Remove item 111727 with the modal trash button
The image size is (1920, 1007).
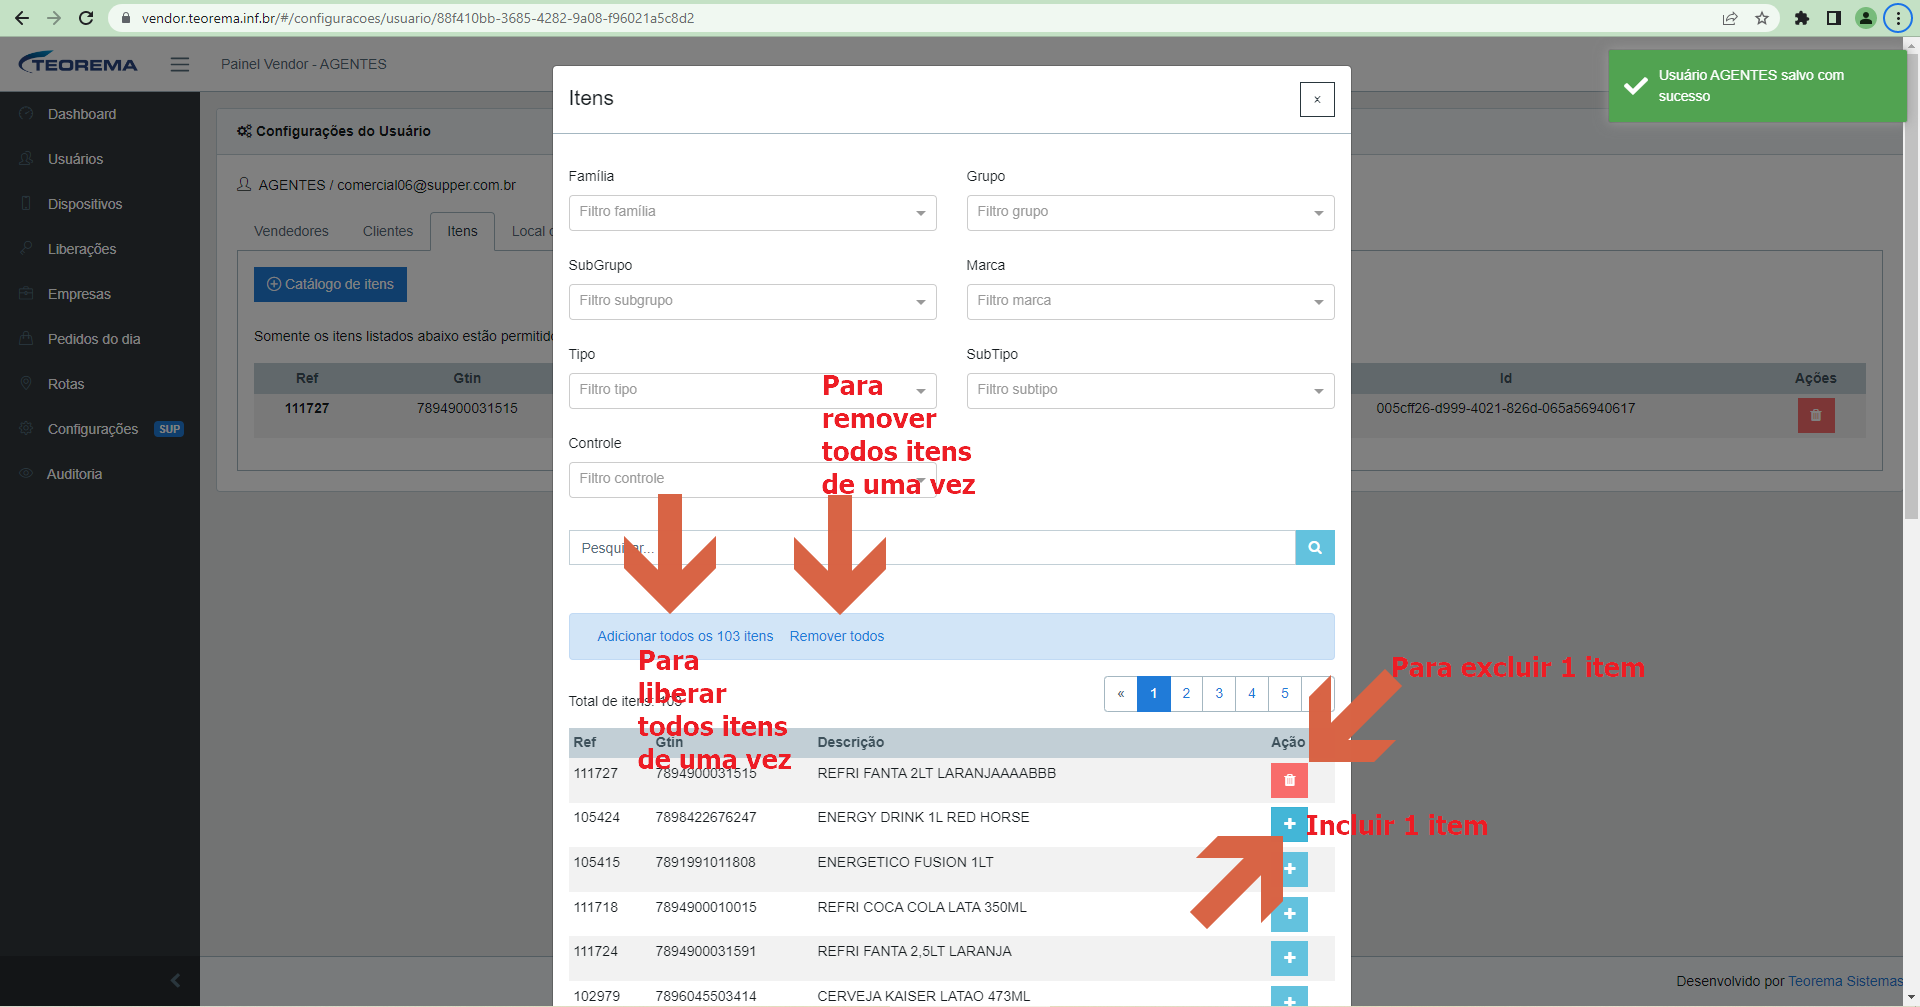click(x=1289, y=780)
